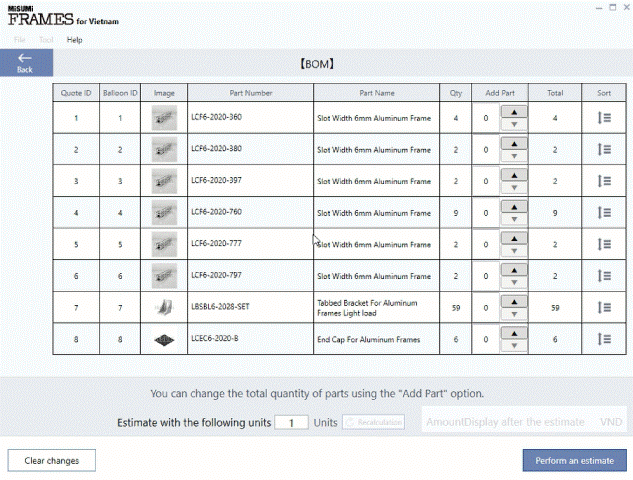This screenshot has height=480, width=633.
Task: Increase Add Part for LBSBL6-2028-SET
Action: 514,300
